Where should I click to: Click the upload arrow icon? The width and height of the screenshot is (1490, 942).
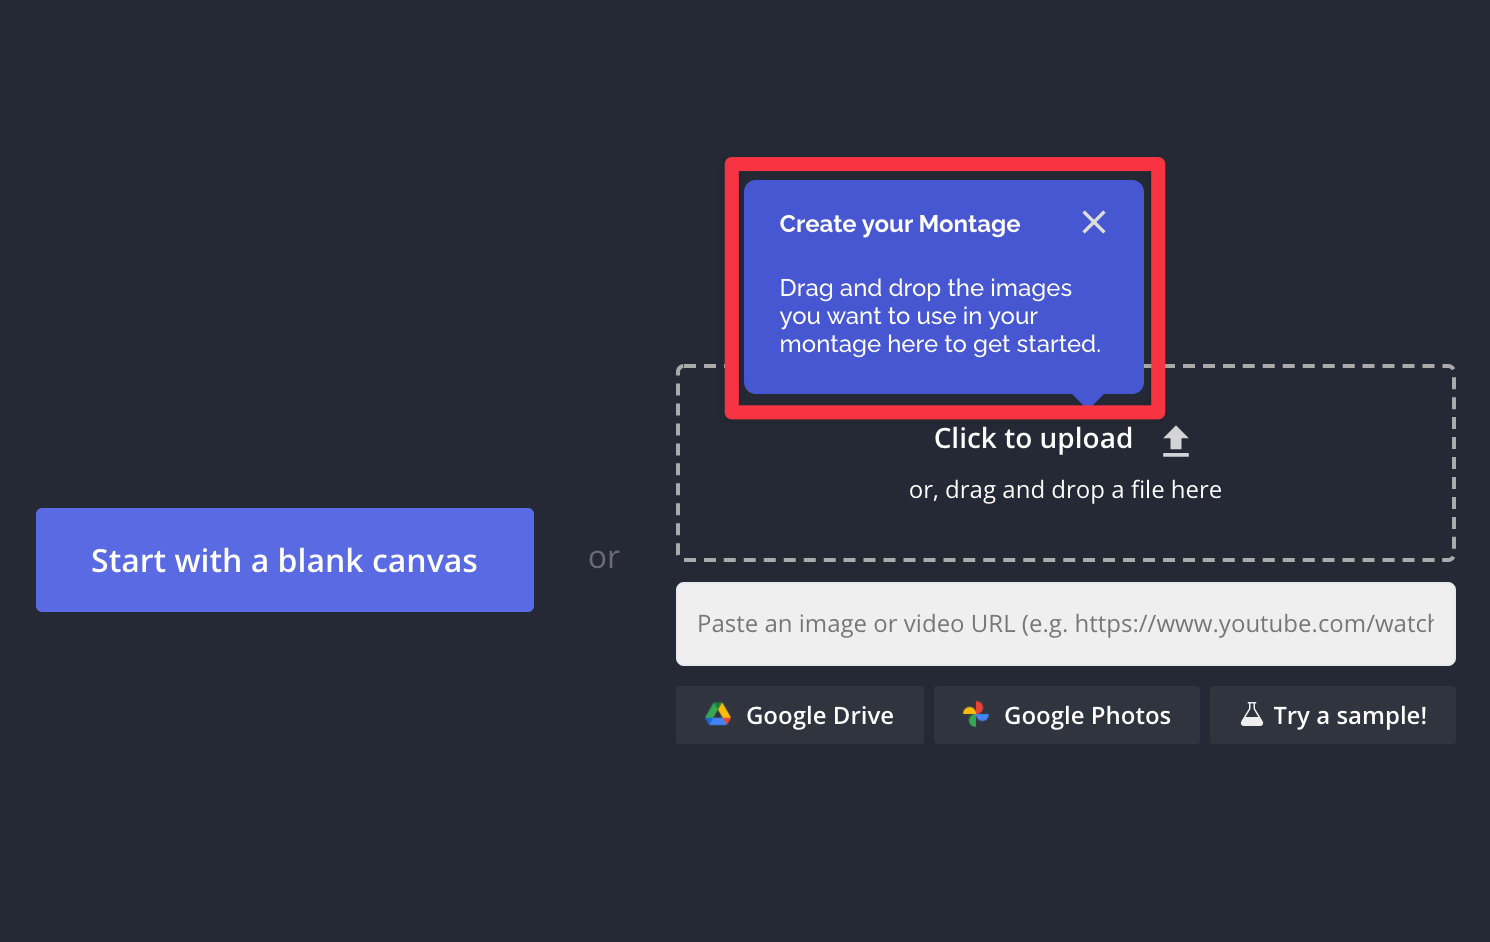point(1176,440)
